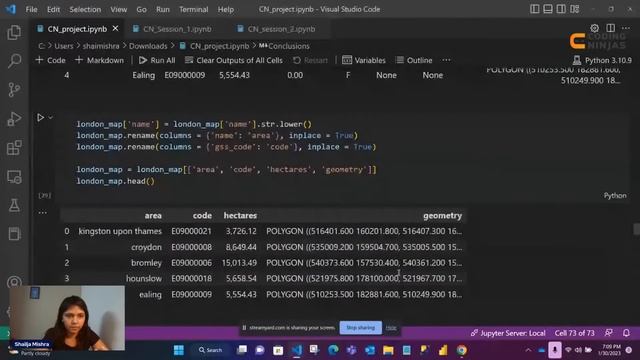Open the Go menu
Screen dimensions: 640x360
[141, 9]
